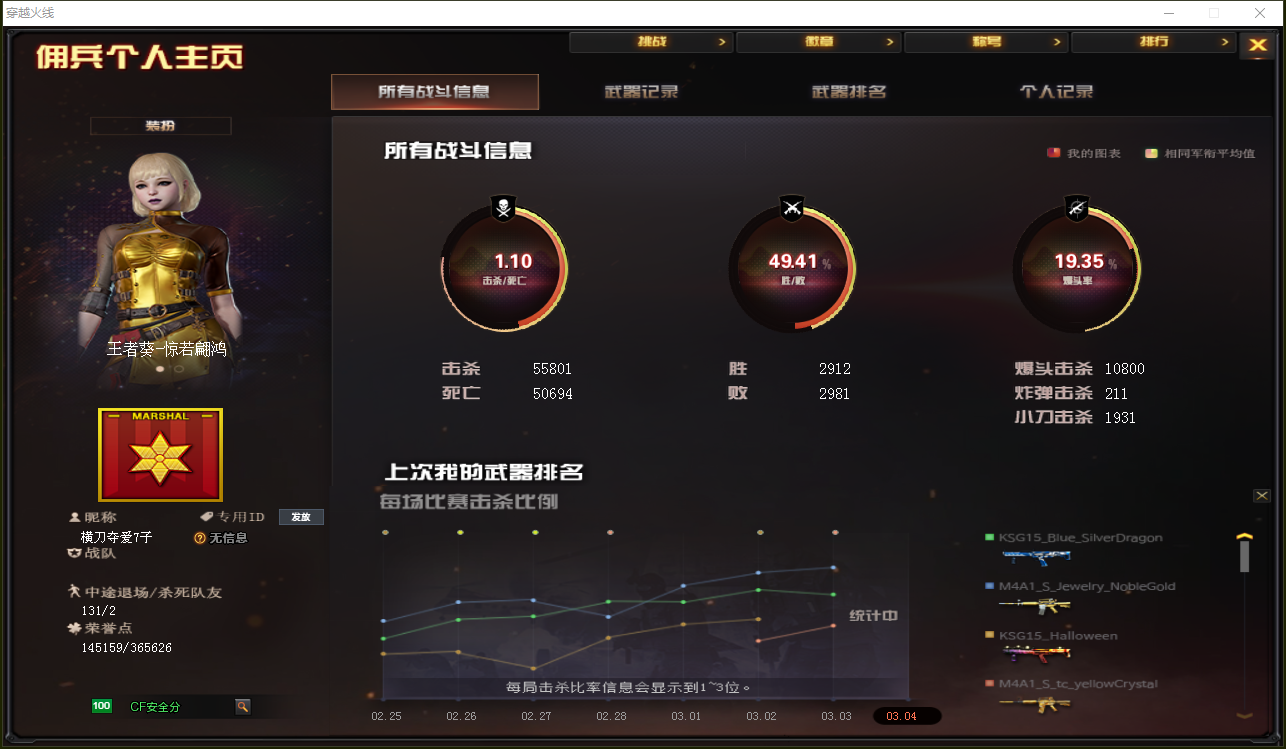
Task: Select the M4A1_S_tc_yellowCrystal weapon image
Action: coord(1035,703)
